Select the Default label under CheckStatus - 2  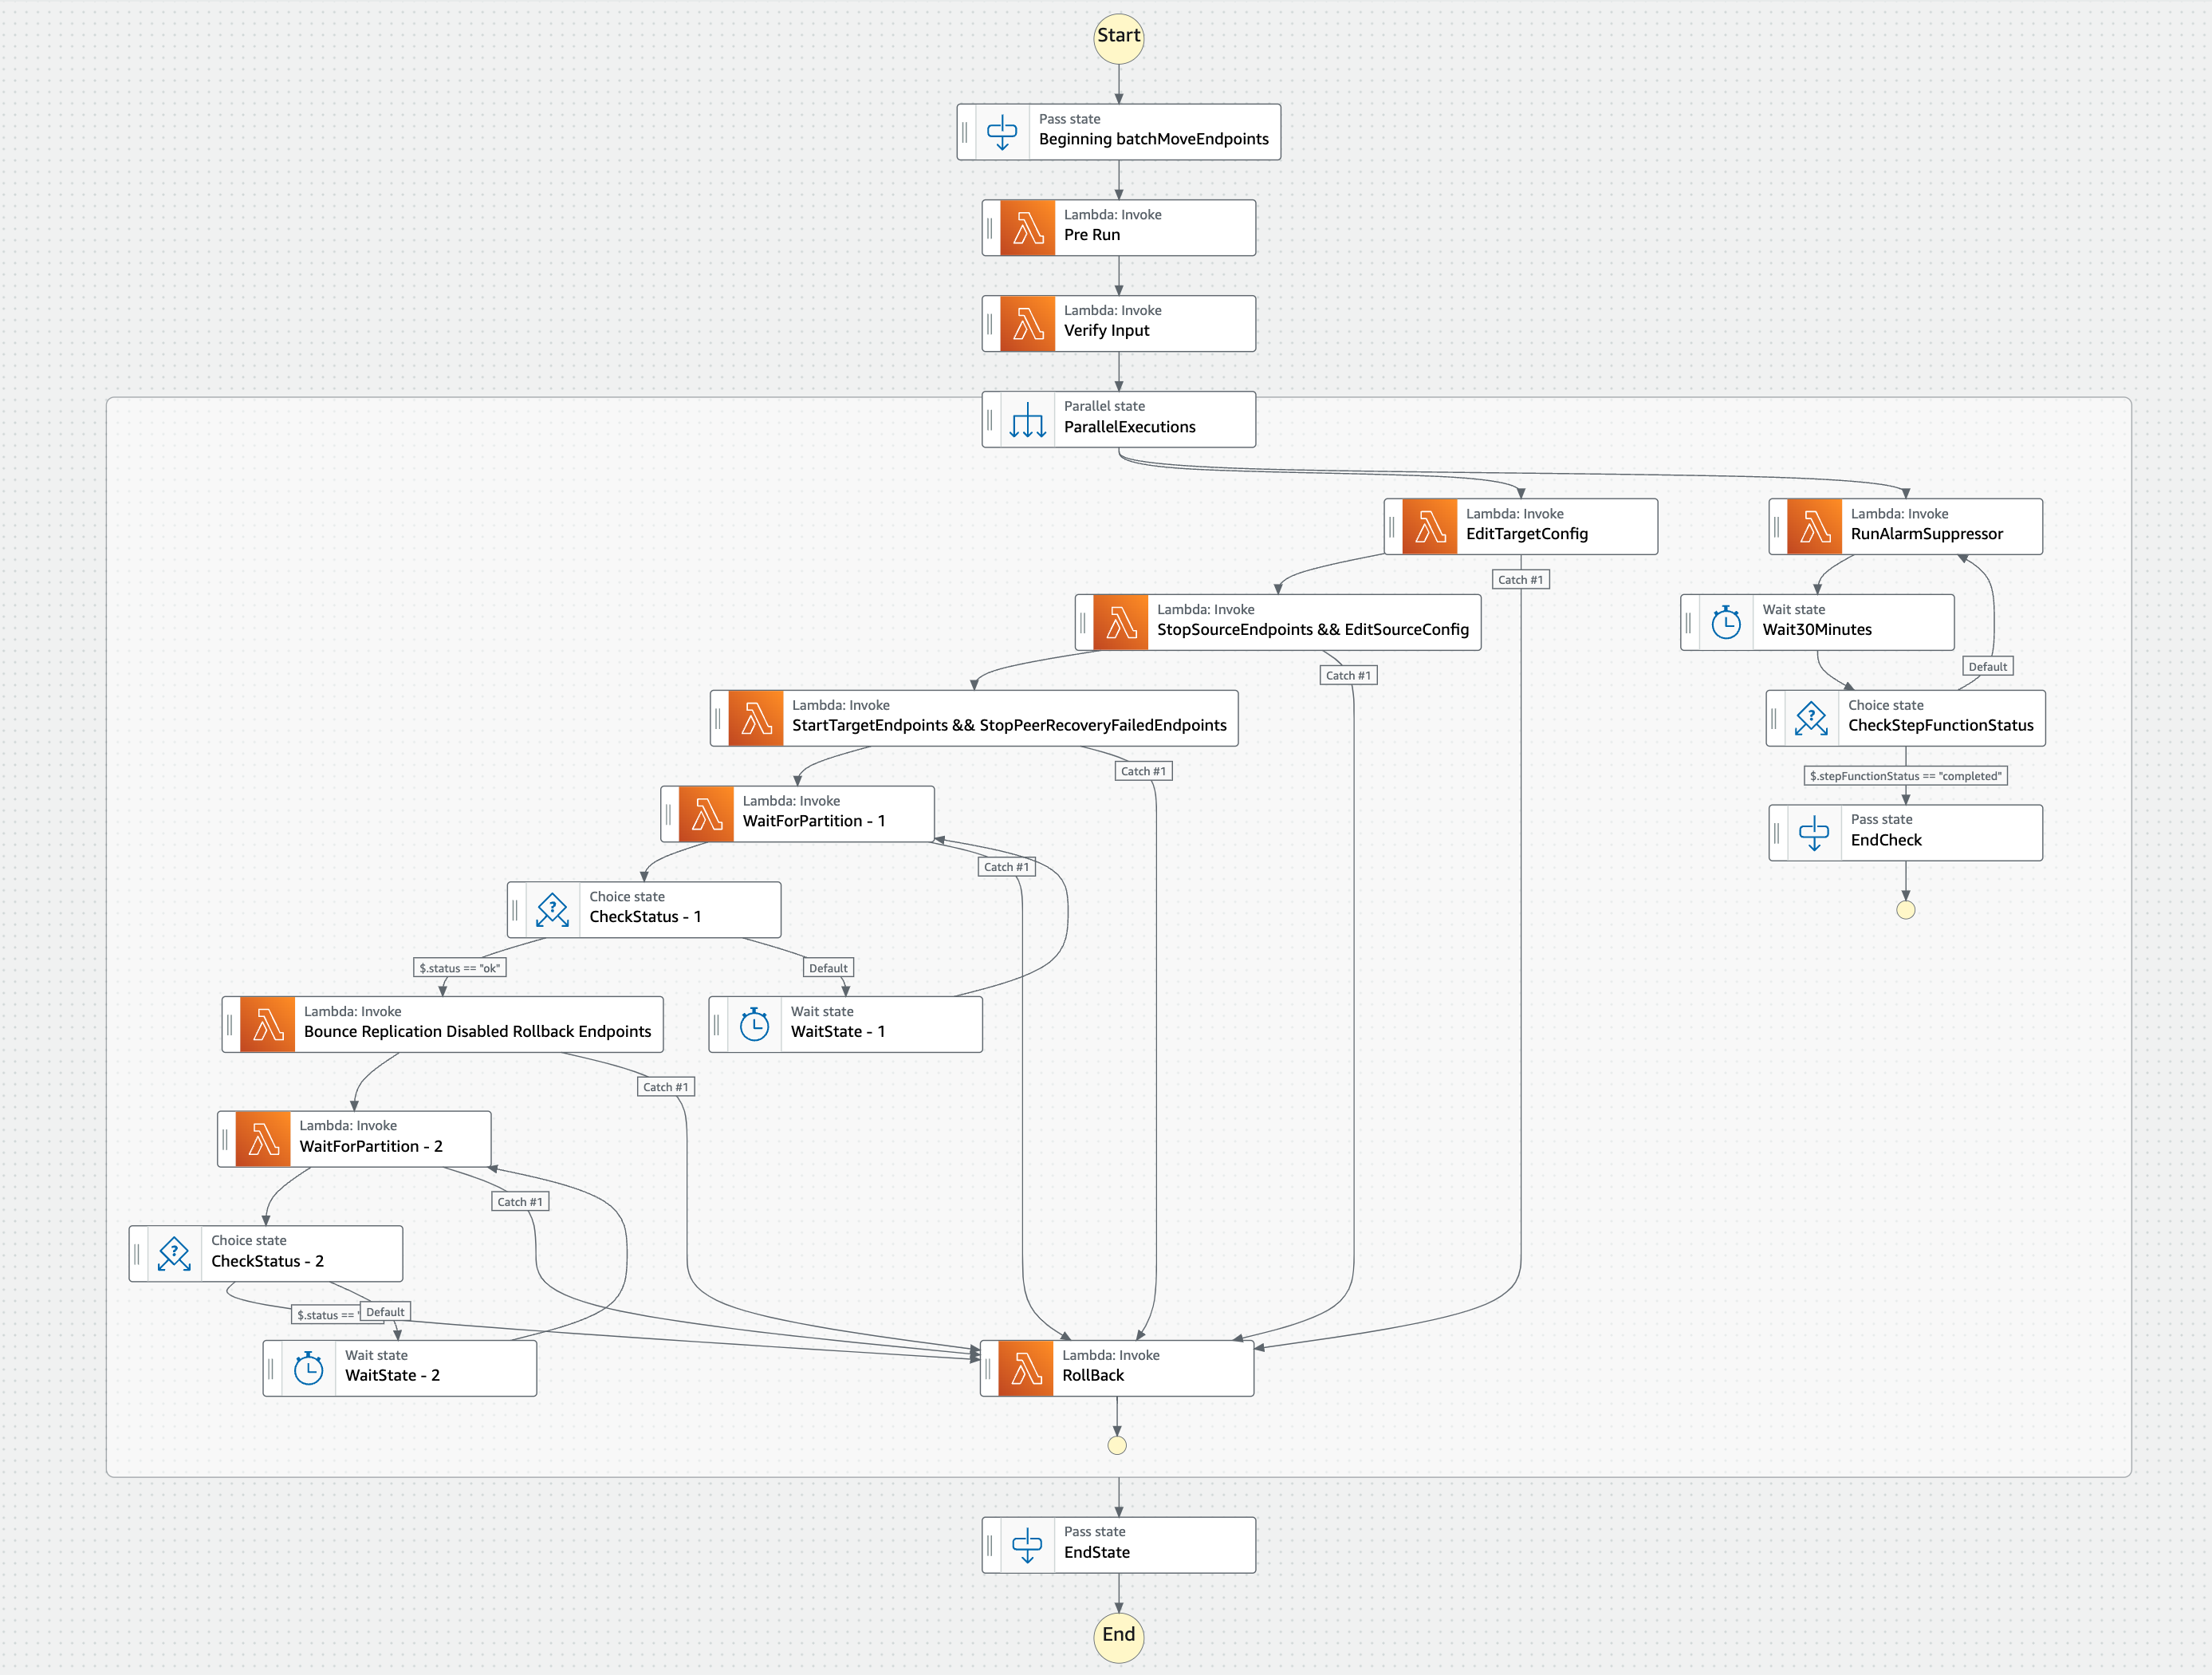(x=385, y=1312)
